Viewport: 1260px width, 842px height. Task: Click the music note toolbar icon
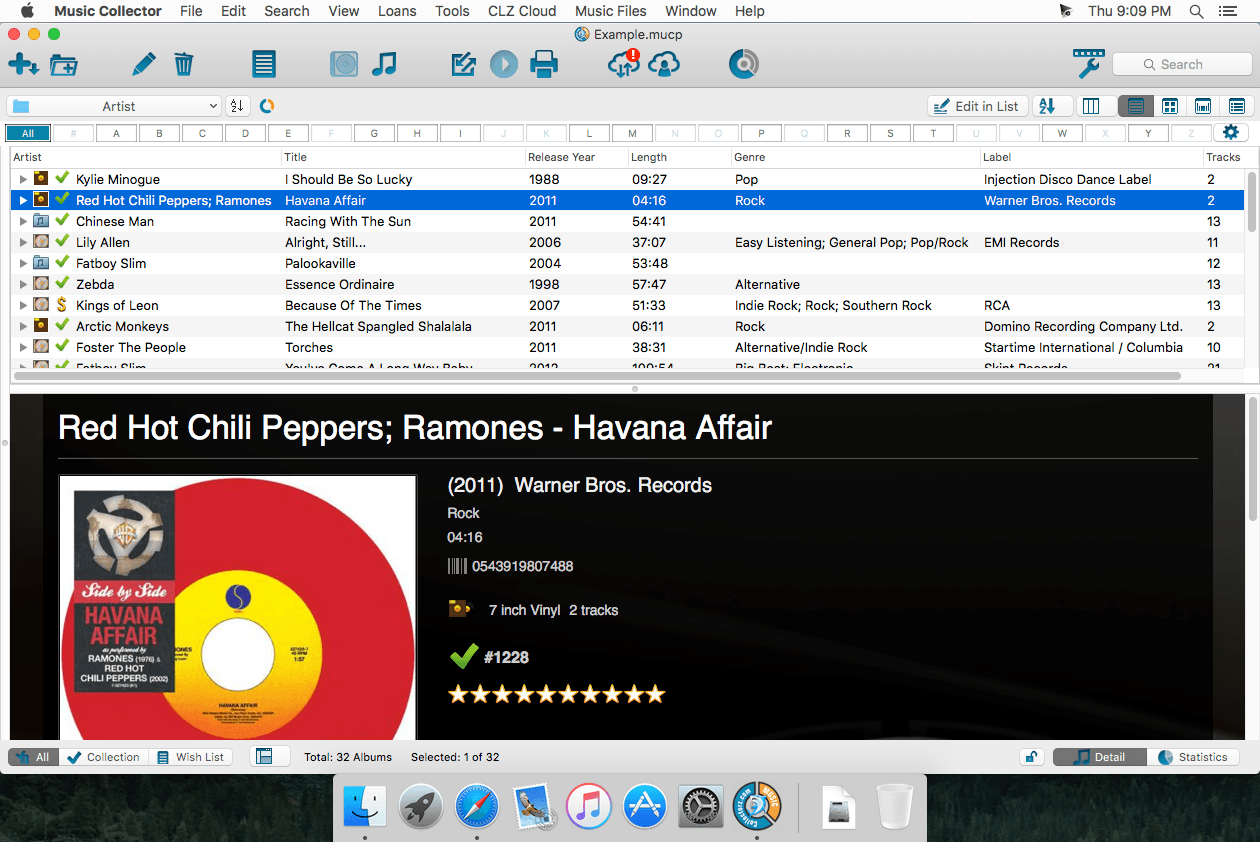384,65
